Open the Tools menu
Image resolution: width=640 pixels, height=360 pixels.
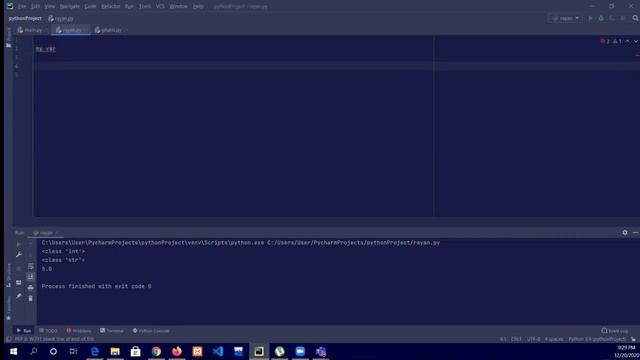[144, 7]
